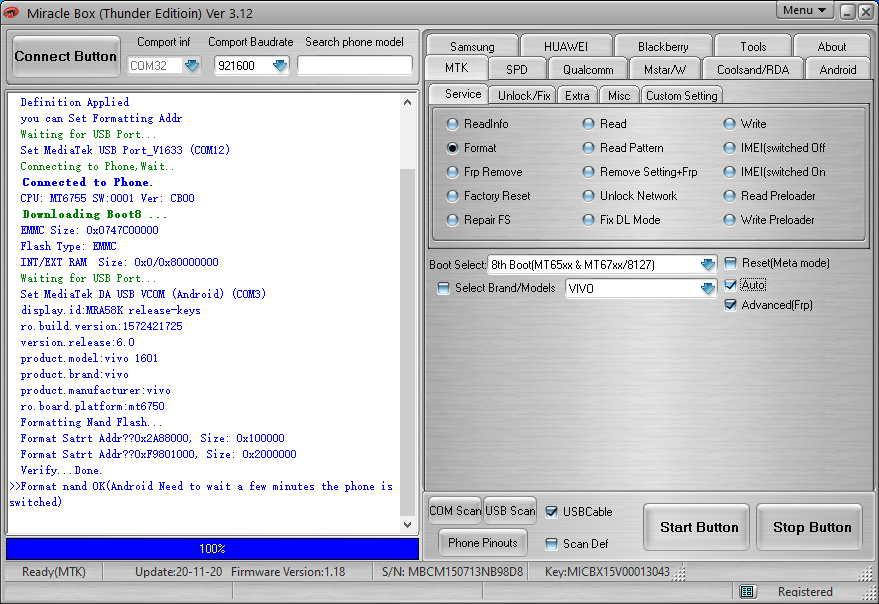Image resolution: width=879 pixels, height=604 pixels.
Task: Click the Registered status label
Action: [x=805, y=592]
